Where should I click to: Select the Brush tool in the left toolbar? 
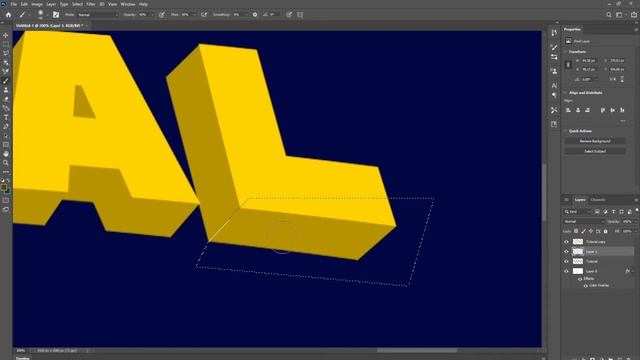coord(6,81)
